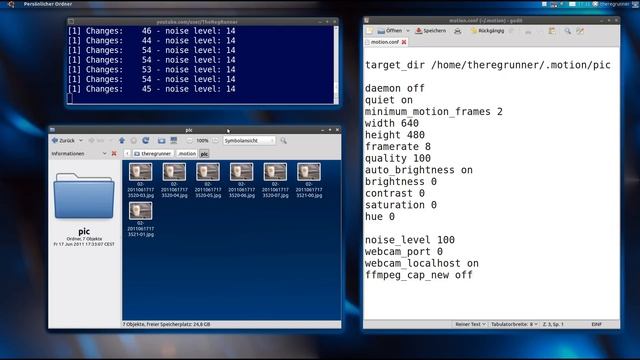Viewport: 640px width, 360px height.
Task: Click the large pic folder icon in sidebar
Action: point(84,196)
